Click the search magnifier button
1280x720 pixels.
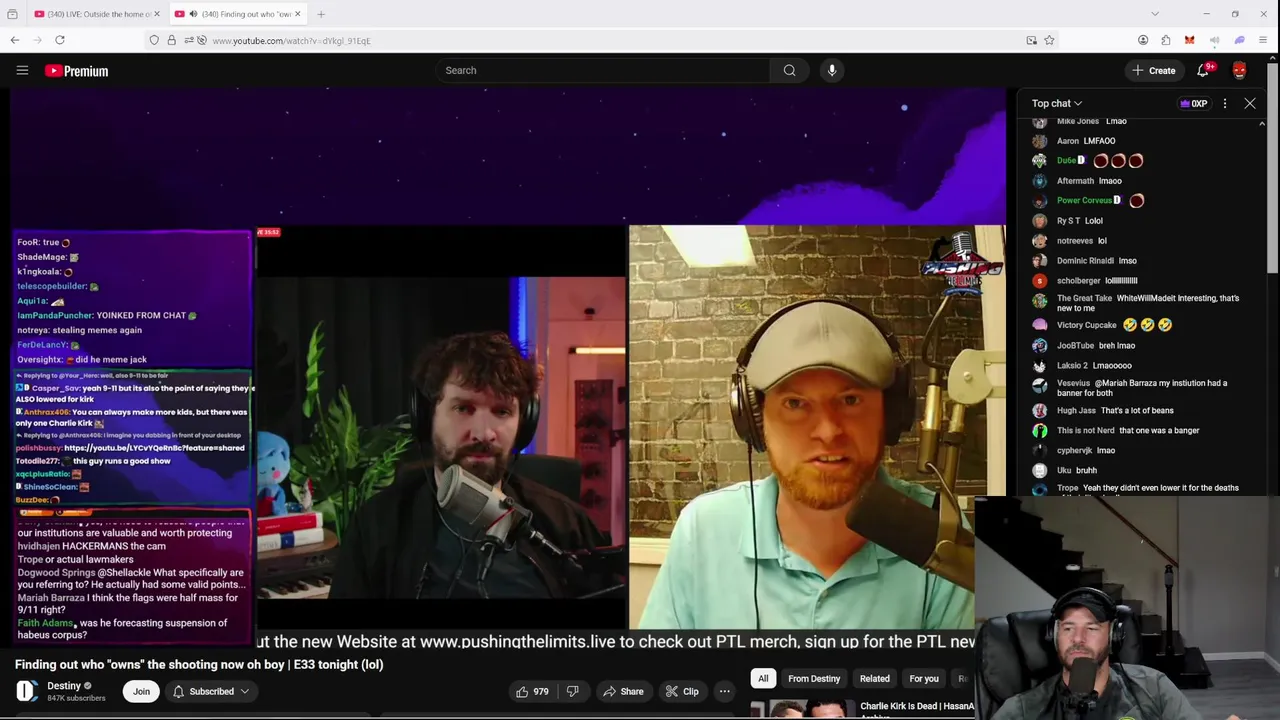coord(789,70)
